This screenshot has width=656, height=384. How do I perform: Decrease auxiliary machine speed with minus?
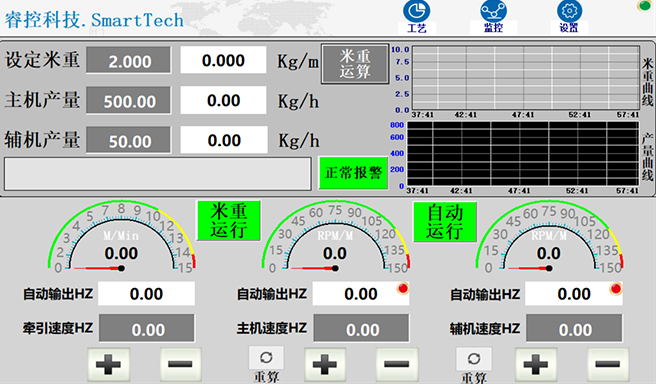click(x=608, y=364)
